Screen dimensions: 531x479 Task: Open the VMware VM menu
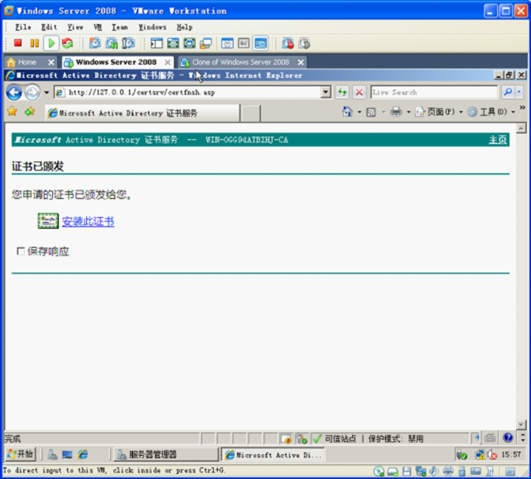tap(98, 27)
